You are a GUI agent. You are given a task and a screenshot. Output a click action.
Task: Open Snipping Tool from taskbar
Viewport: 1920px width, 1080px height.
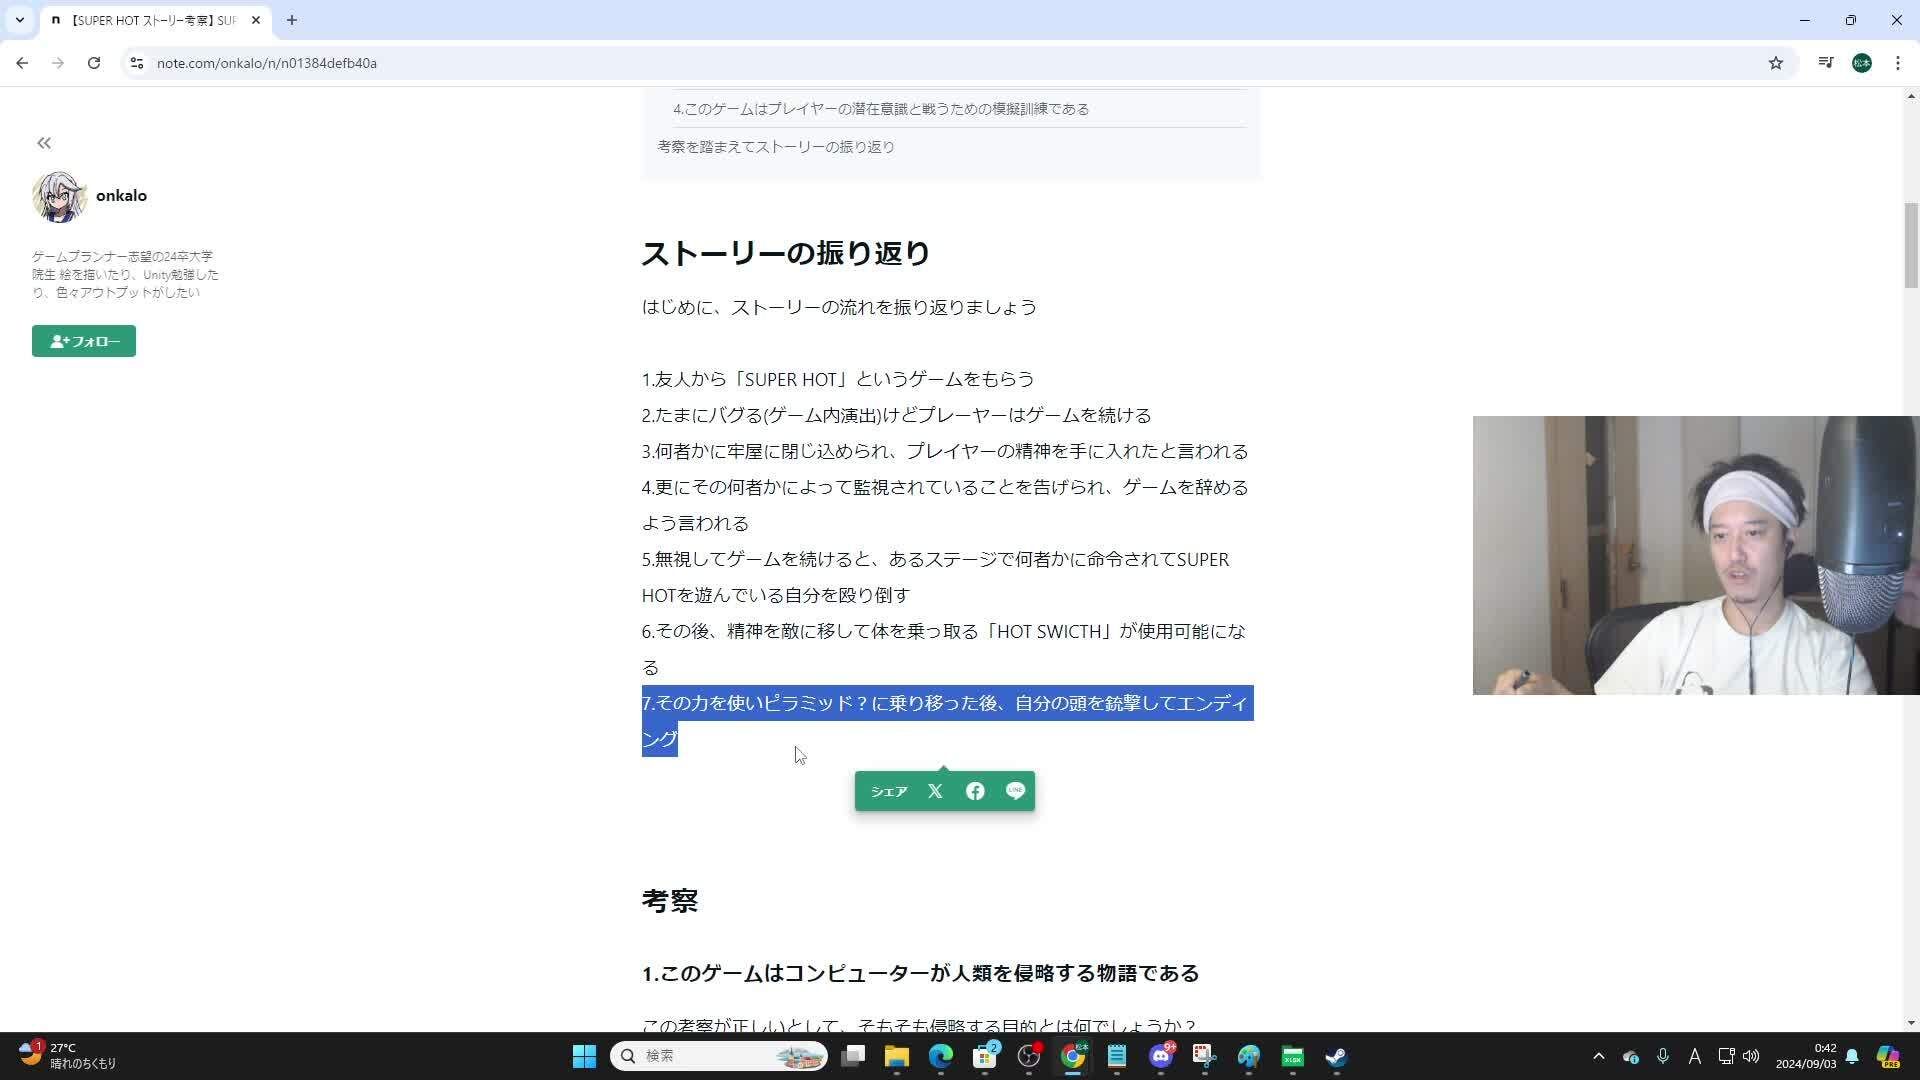coord(1205,1056)
